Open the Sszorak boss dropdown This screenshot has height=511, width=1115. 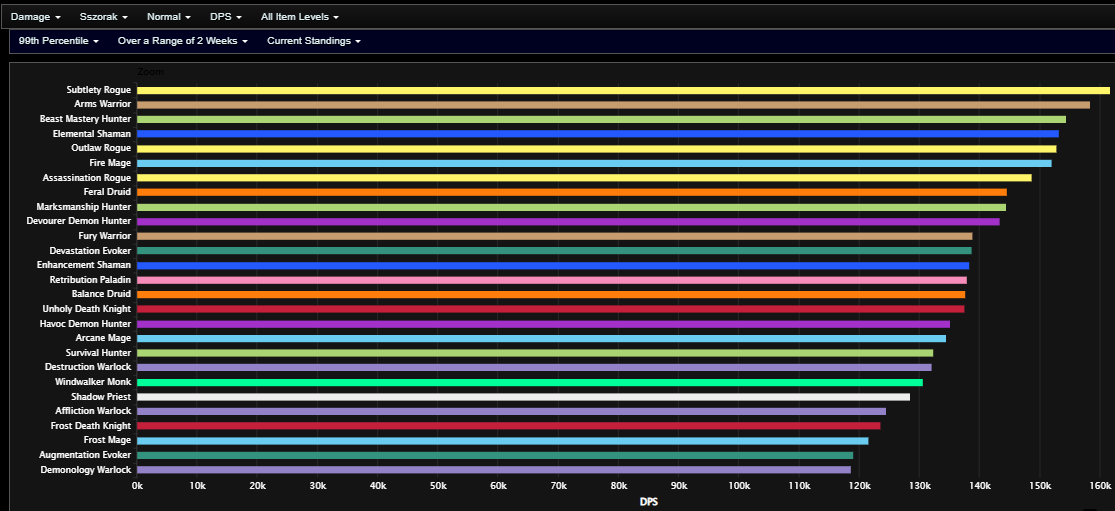click(104, 16)
